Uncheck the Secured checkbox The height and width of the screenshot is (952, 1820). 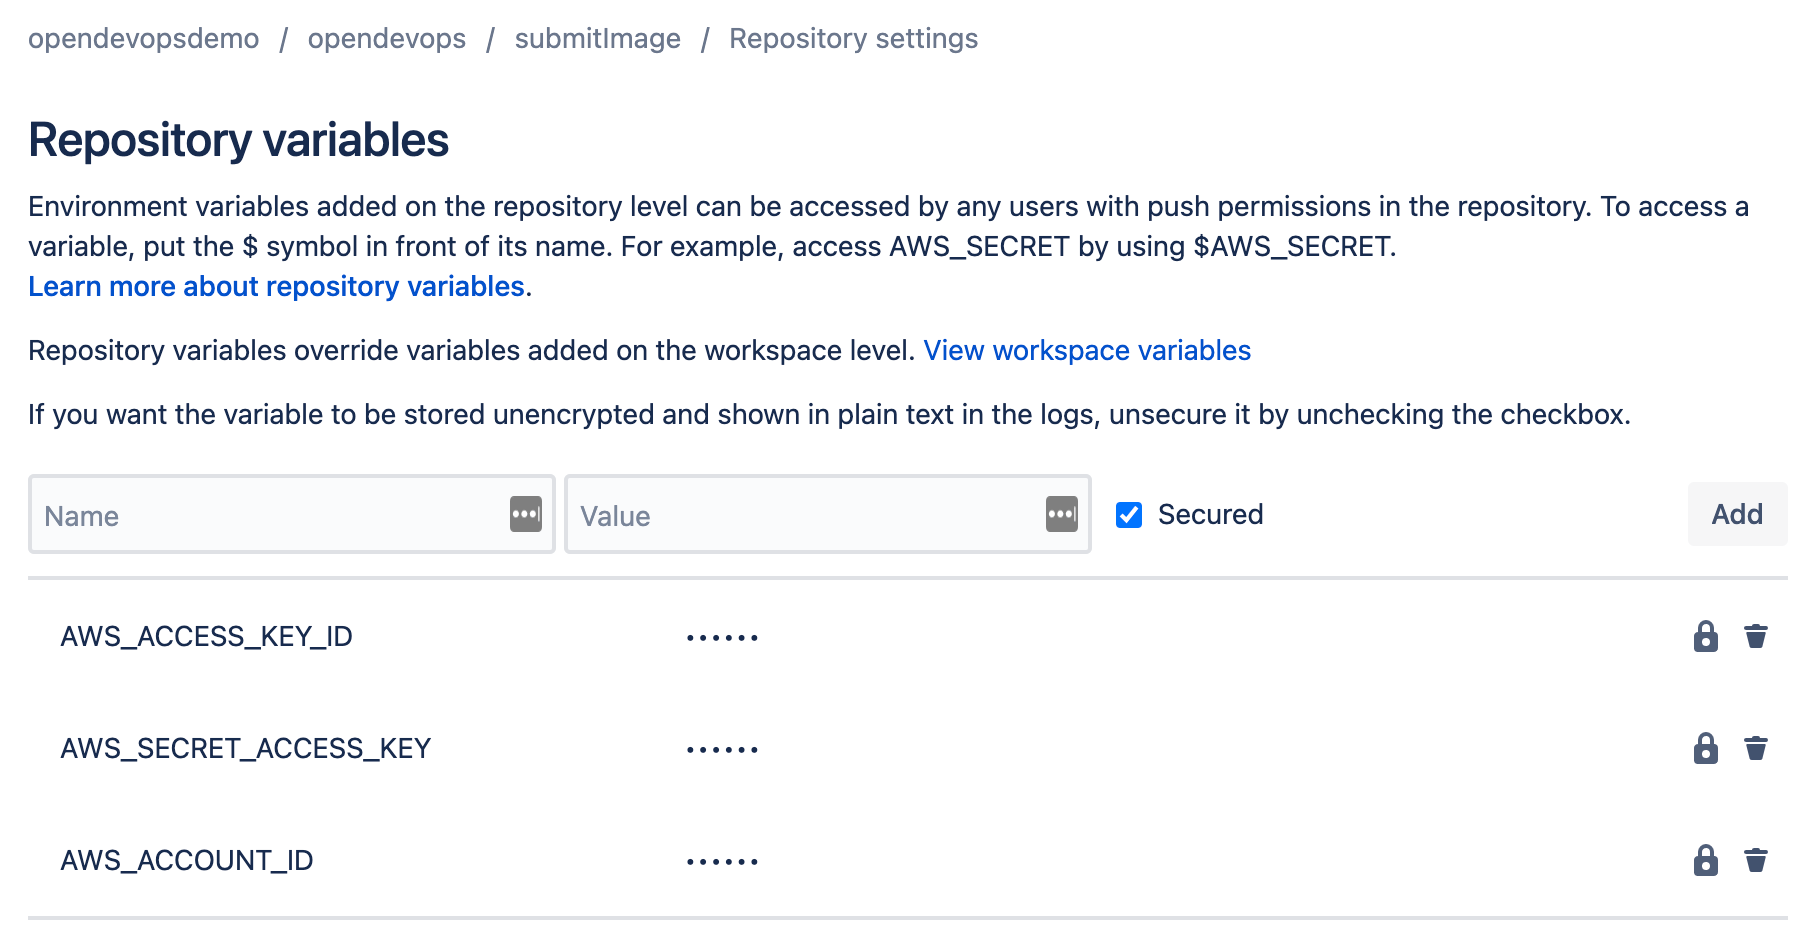coord(1129,514)
